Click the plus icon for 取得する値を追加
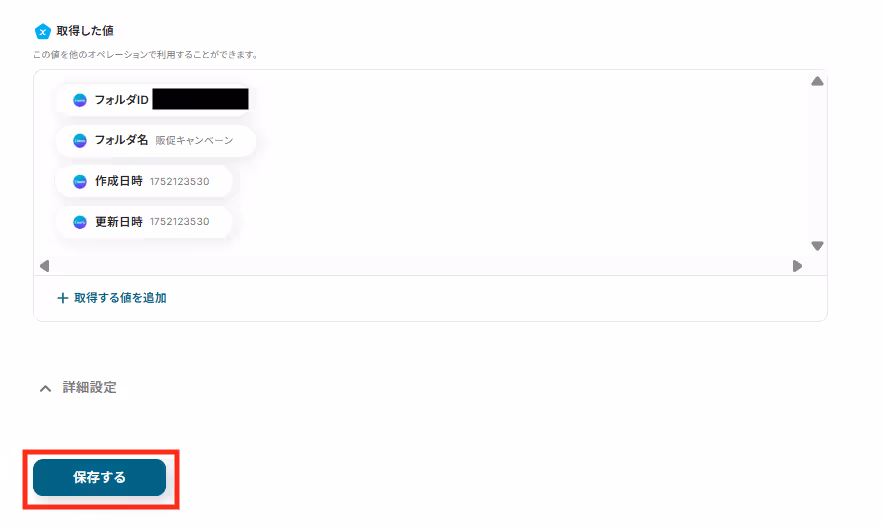 62,298
